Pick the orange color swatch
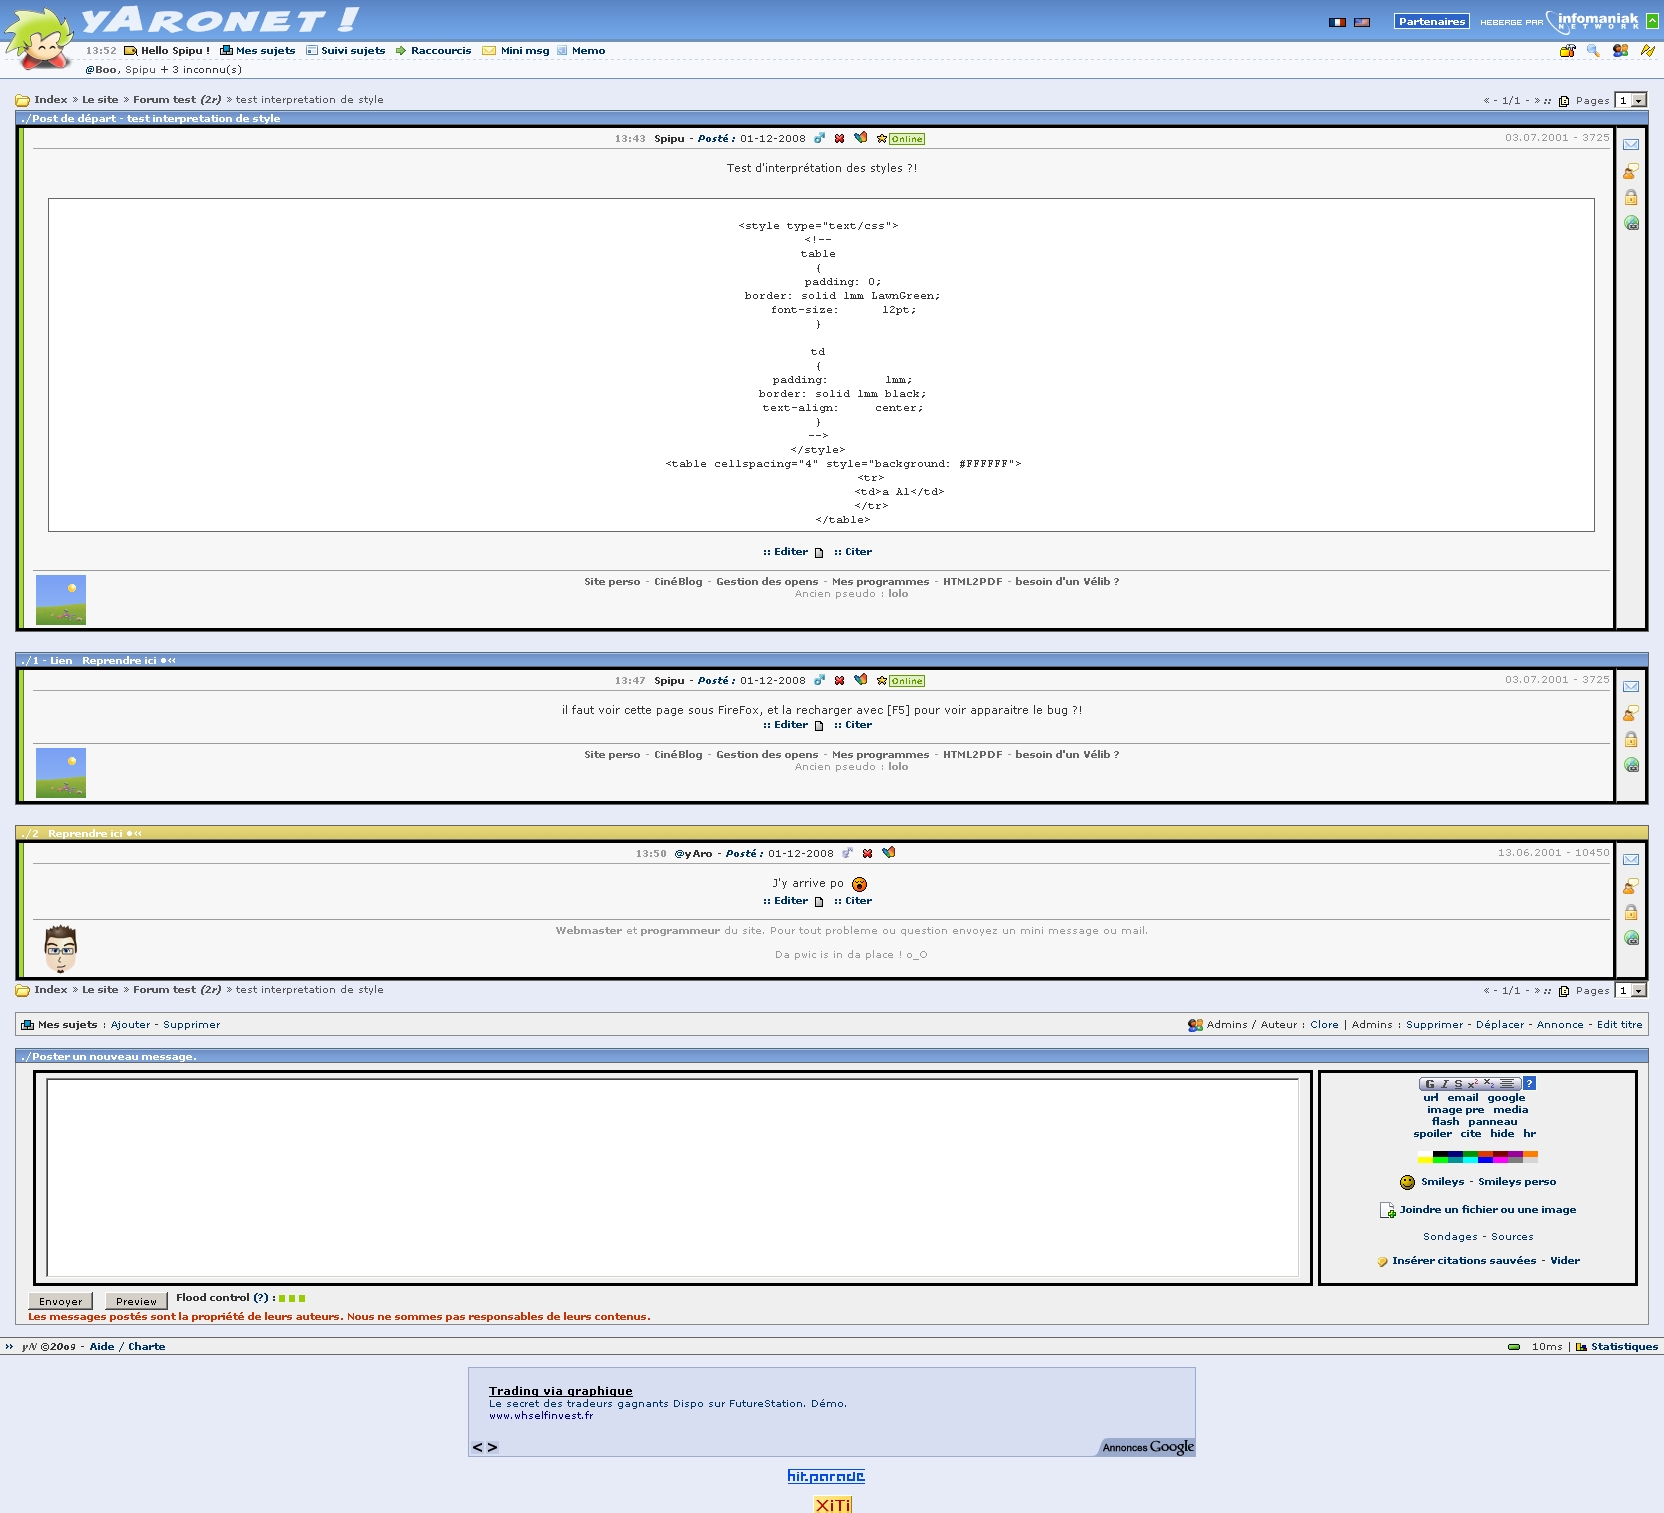The height and width of the screenshot is (1513, 1664). [1530, 1155]
